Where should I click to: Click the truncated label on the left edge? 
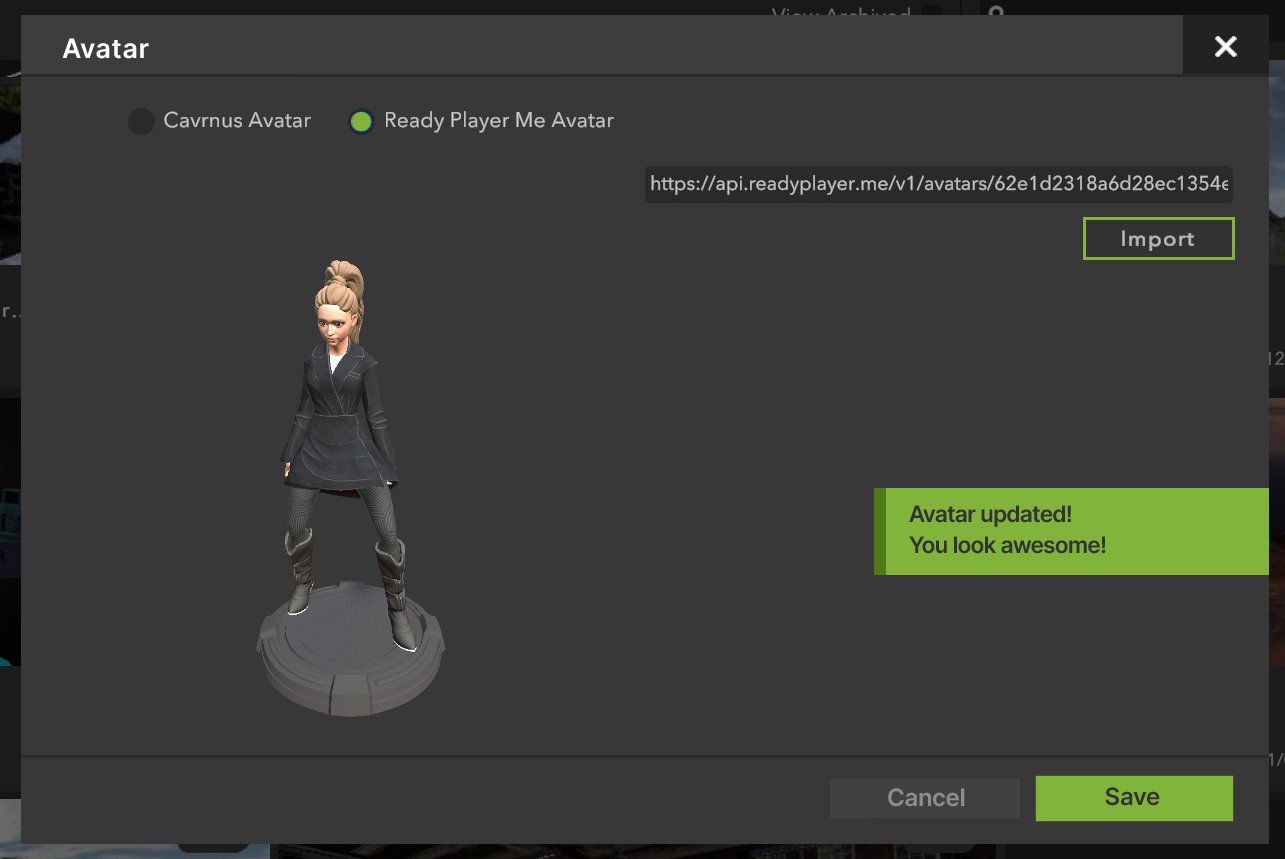click(8, 310)
